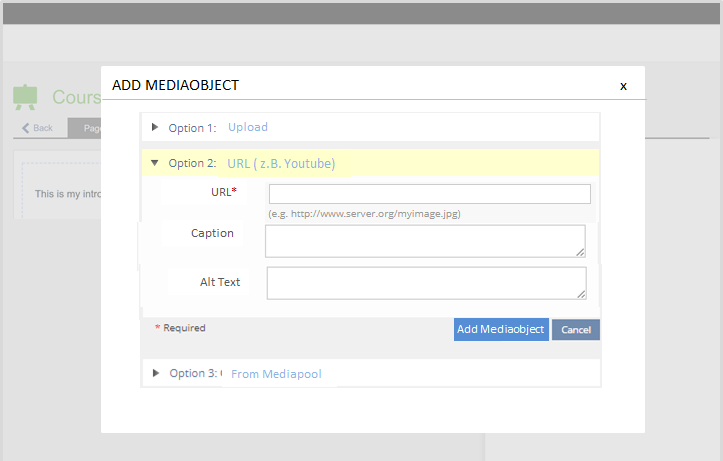Close the Add Mediaobject dialog

(623, 86)
